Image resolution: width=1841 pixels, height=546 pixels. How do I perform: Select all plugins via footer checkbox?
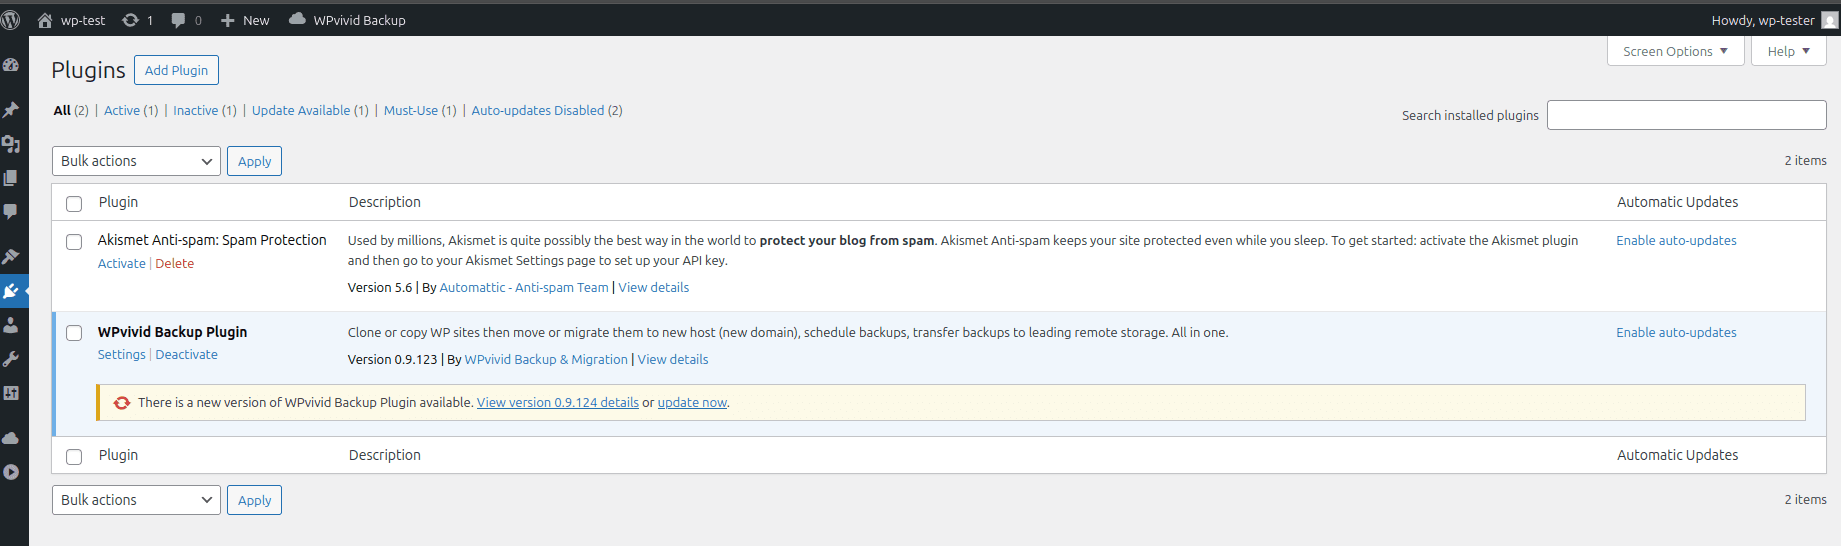(x=74, y=457)
